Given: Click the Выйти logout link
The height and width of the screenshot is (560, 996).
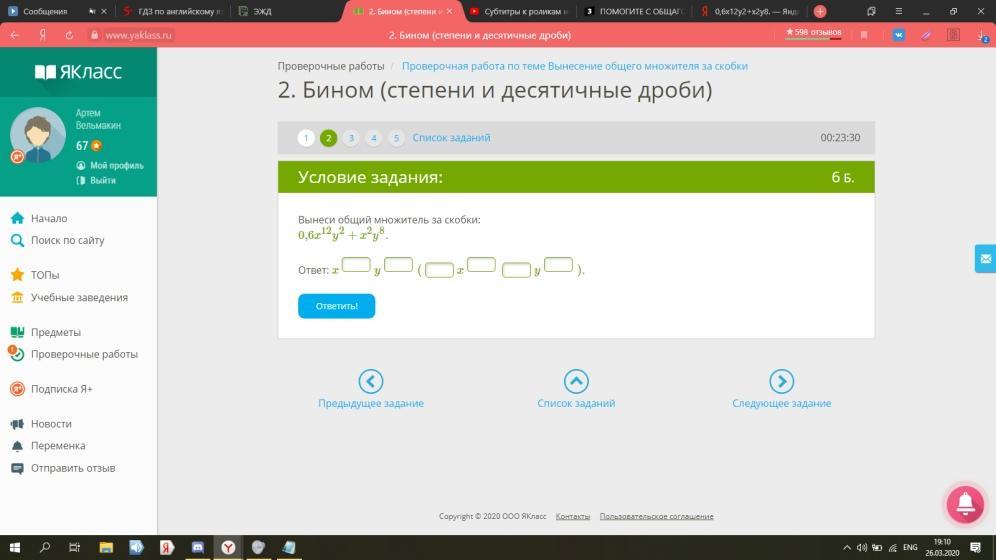Looking at the screenshot, I should (x=103, y=181).
